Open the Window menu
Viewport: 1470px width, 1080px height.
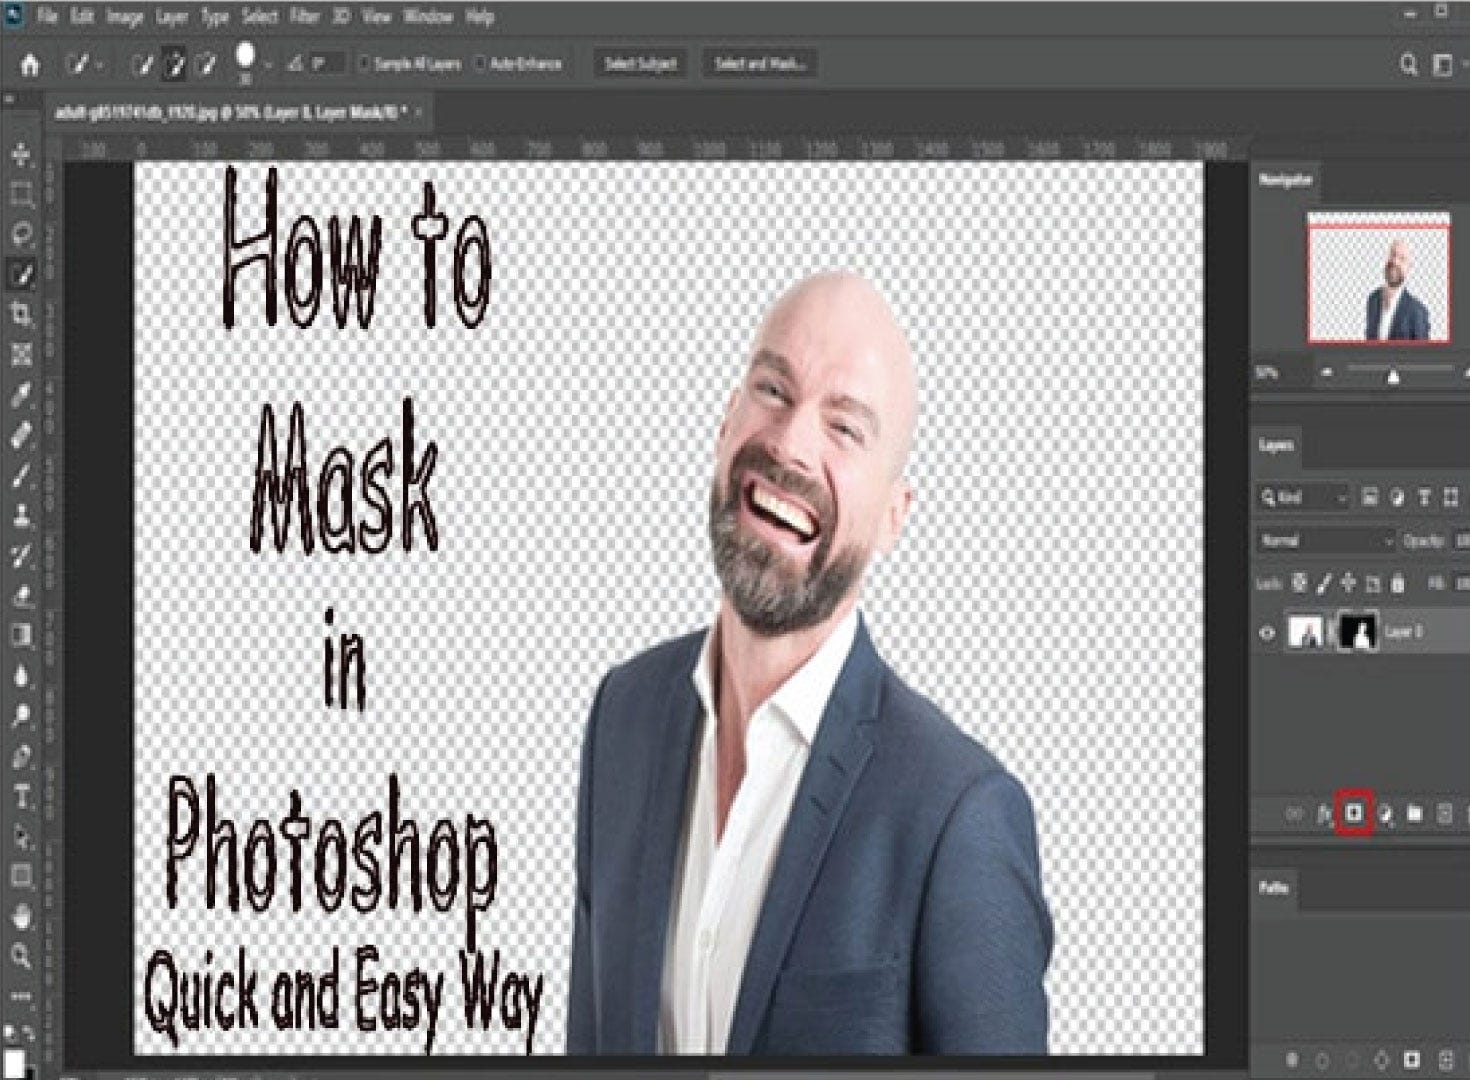[427, 17]
